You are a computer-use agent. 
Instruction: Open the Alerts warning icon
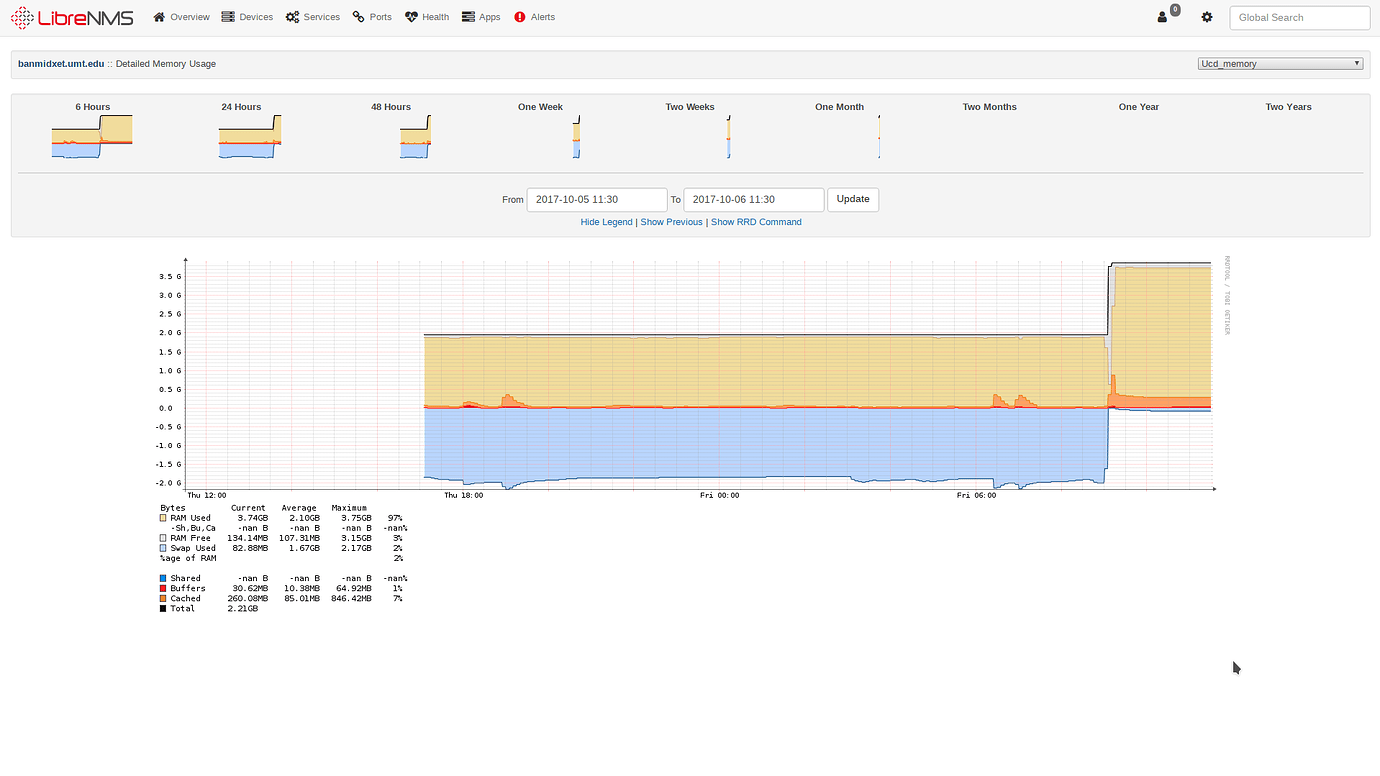518,17
